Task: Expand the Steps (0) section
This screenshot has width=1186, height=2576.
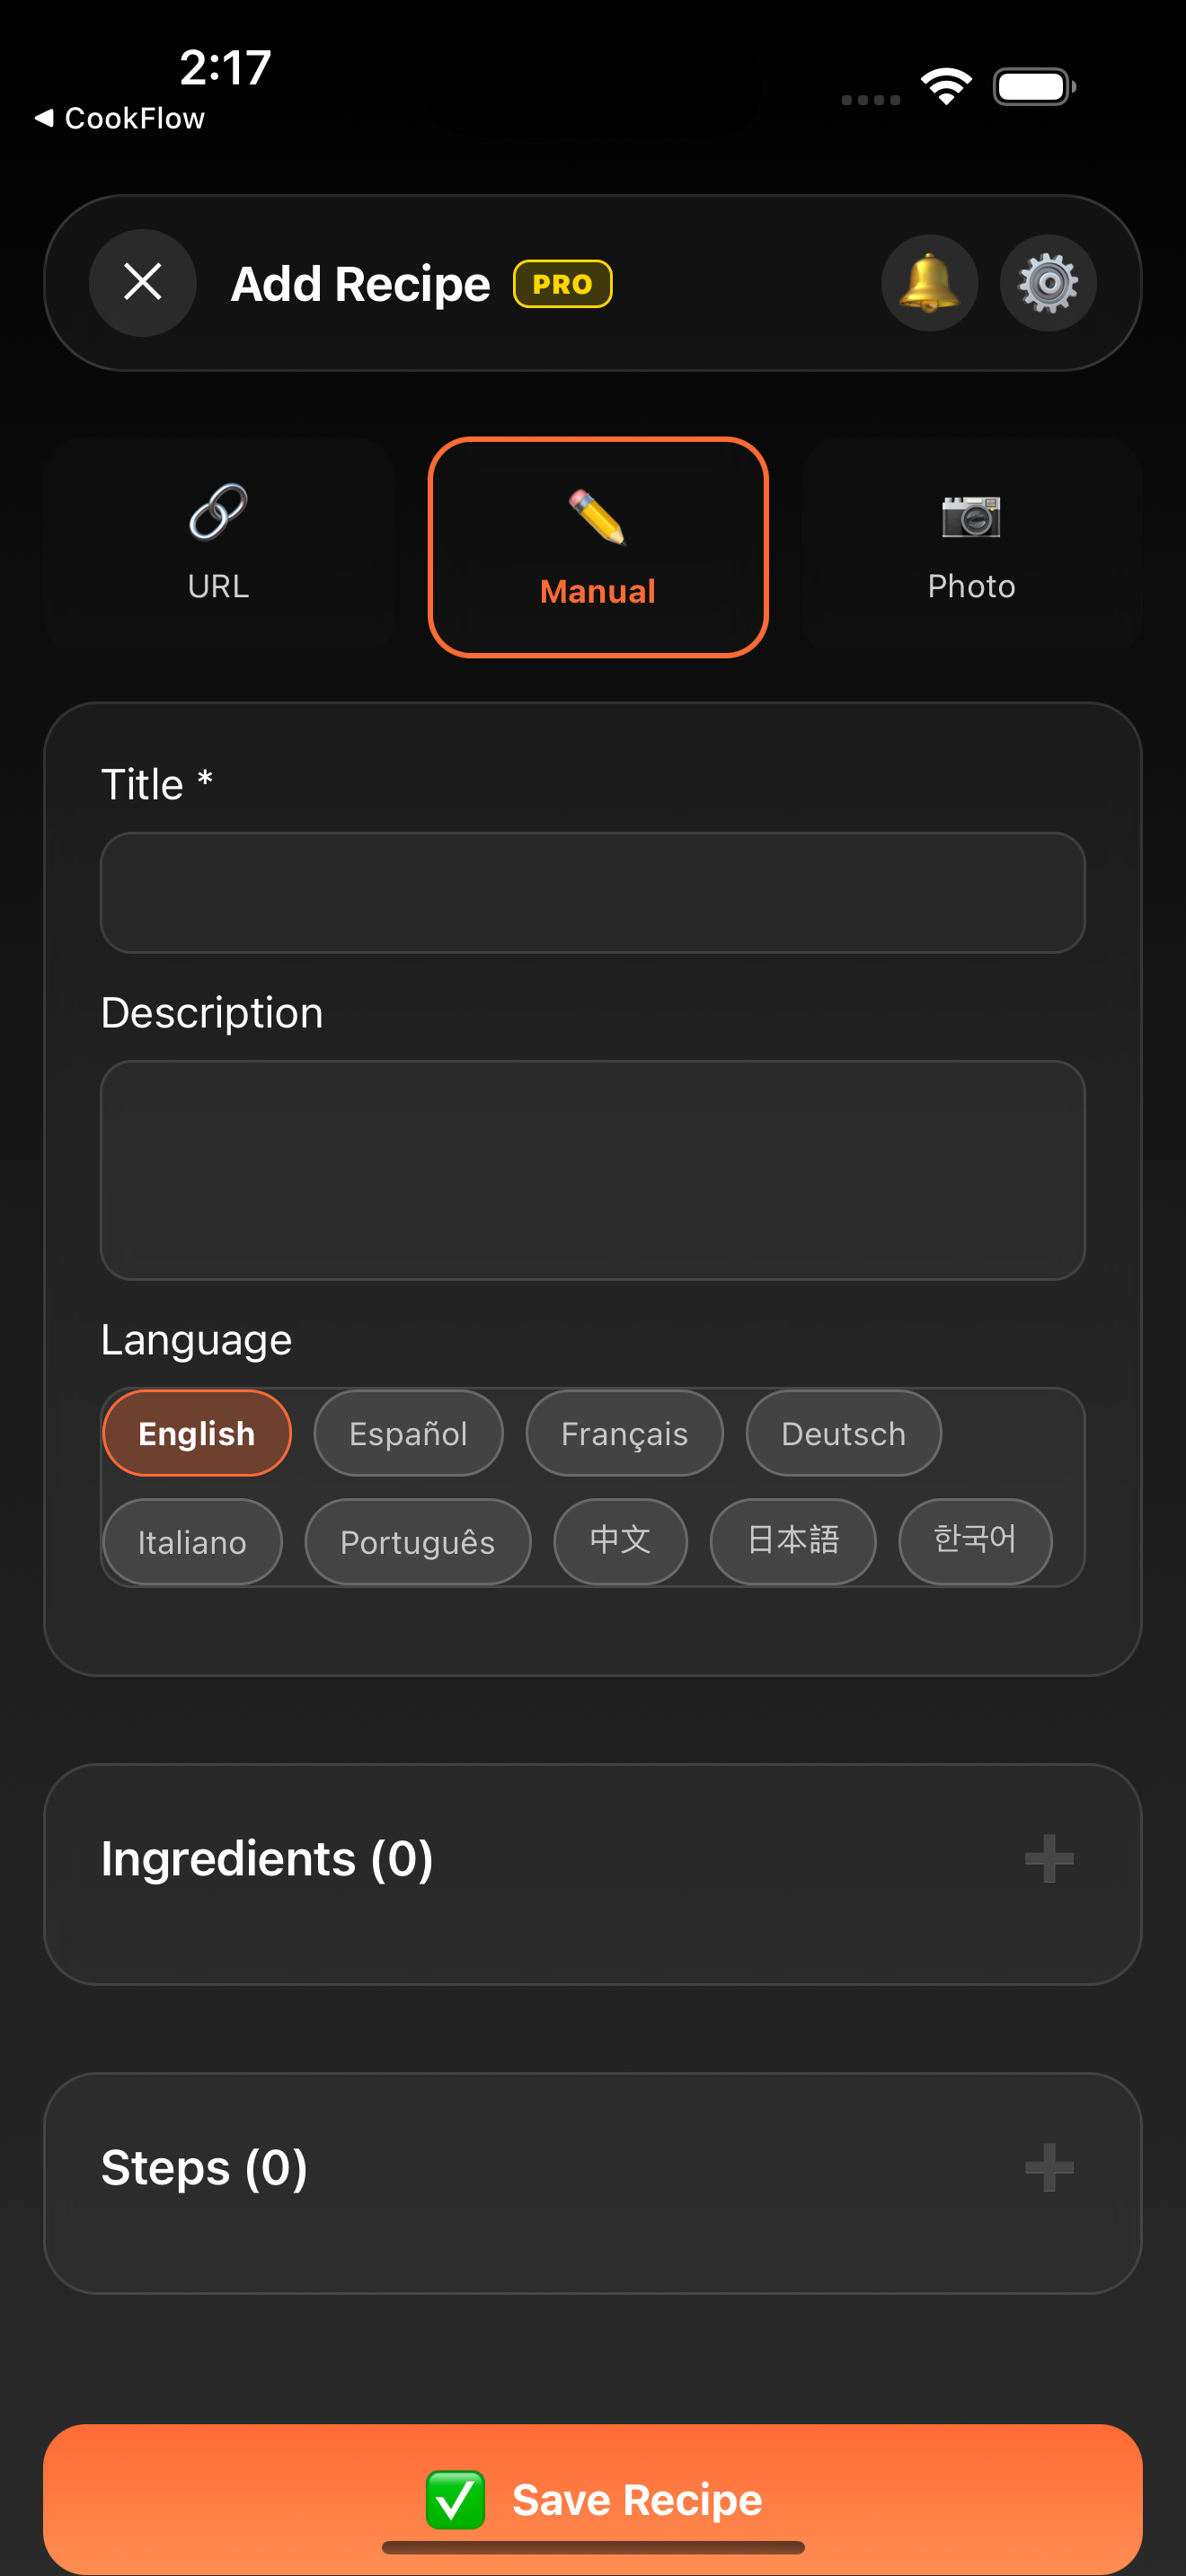Action: [x=593, y=2183]
